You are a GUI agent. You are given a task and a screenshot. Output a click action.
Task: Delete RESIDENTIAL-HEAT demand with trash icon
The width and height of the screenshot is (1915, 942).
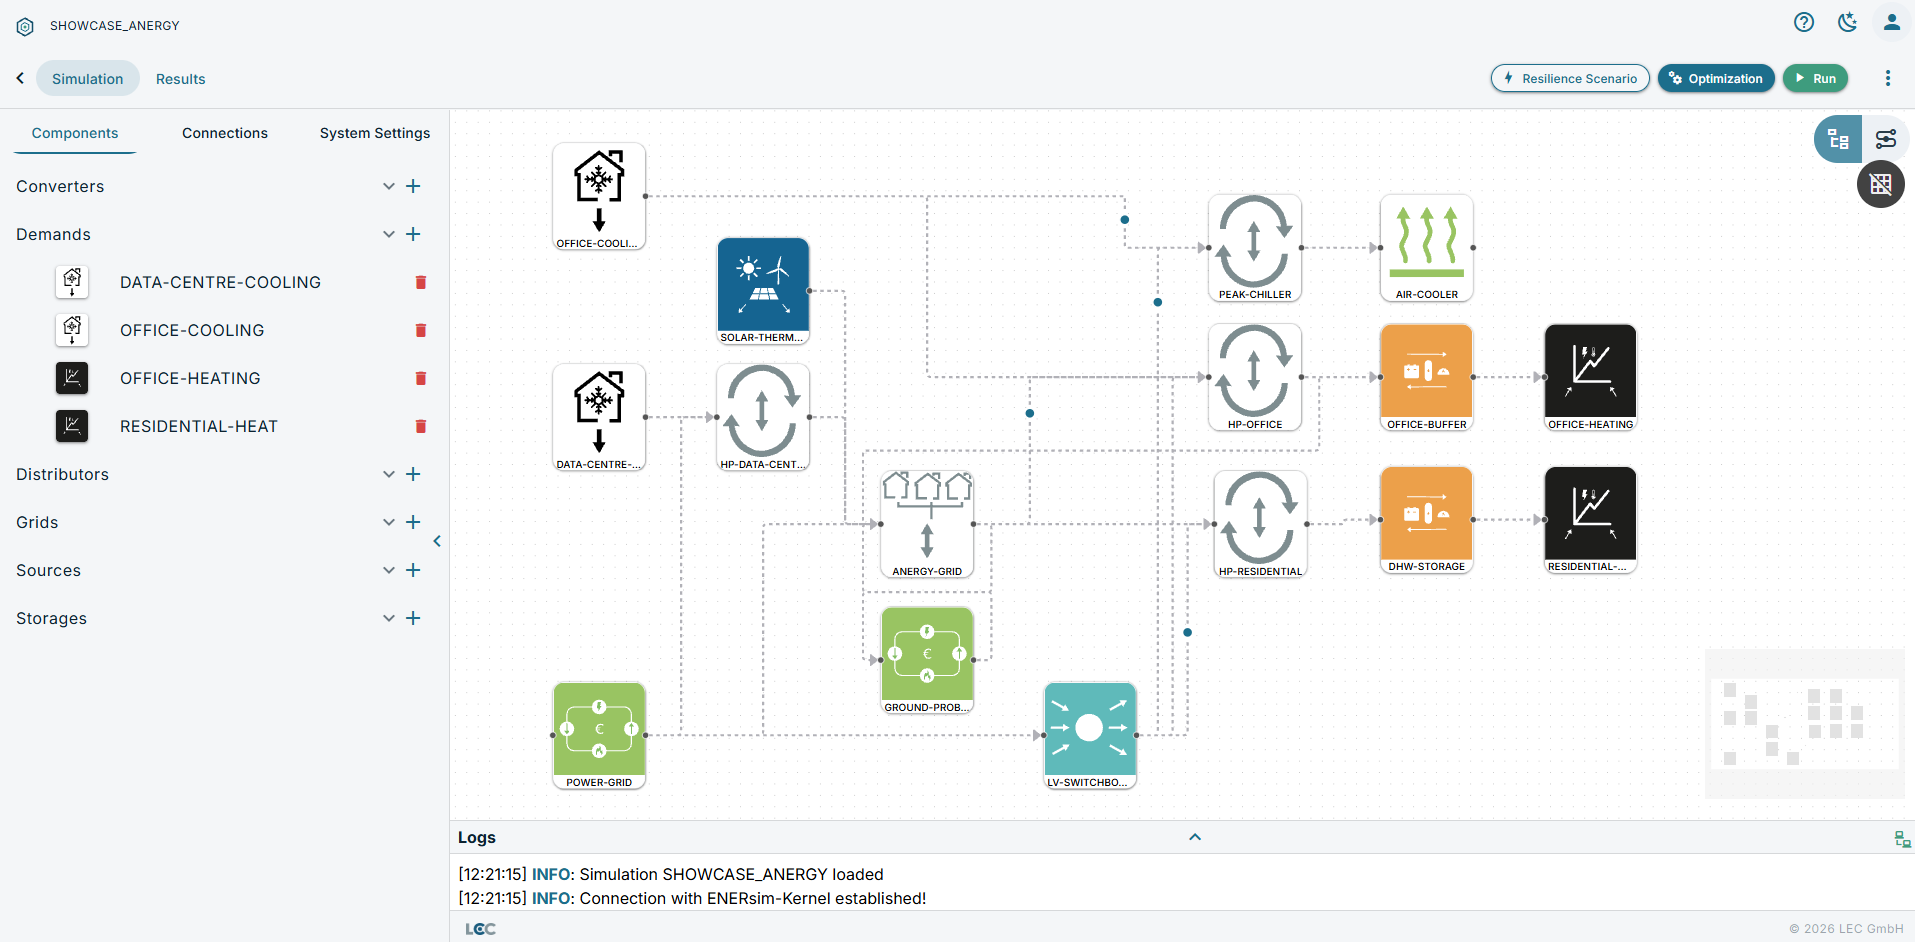(x=421, y=426)
